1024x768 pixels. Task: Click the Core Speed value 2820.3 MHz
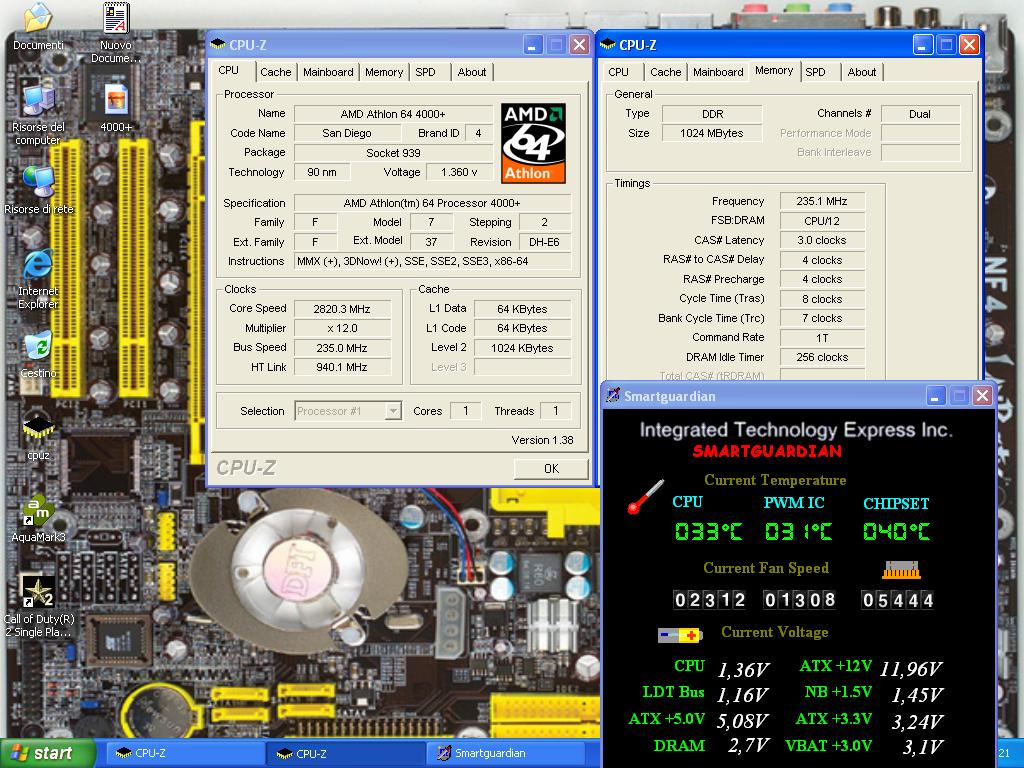pos(342,309)
